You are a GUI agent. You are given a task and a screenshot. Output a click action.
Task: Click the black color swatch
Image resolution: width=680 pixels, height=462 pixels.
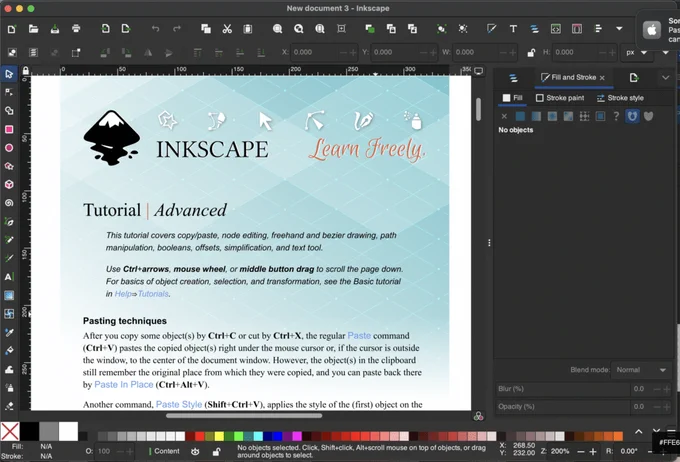[29, 432]
